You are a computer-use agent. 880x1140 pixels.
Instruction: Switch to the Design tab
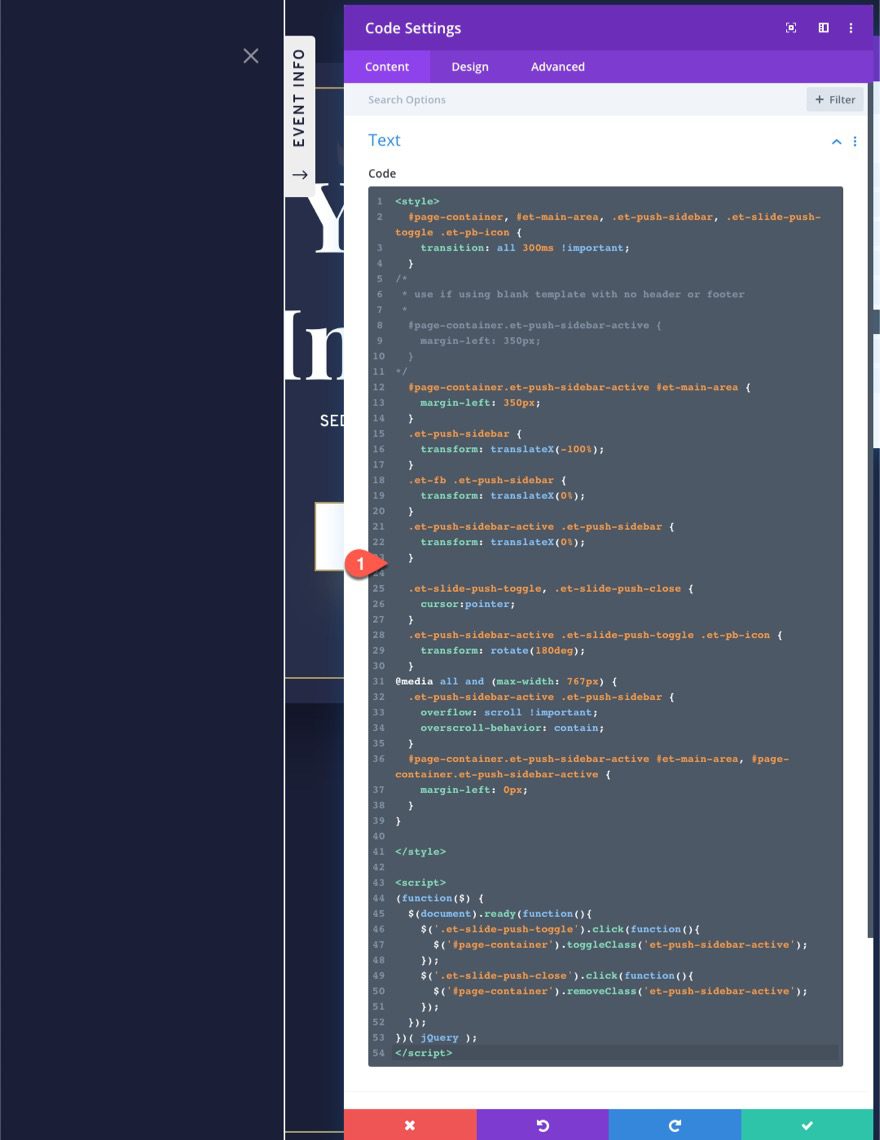tap(469, 66)
